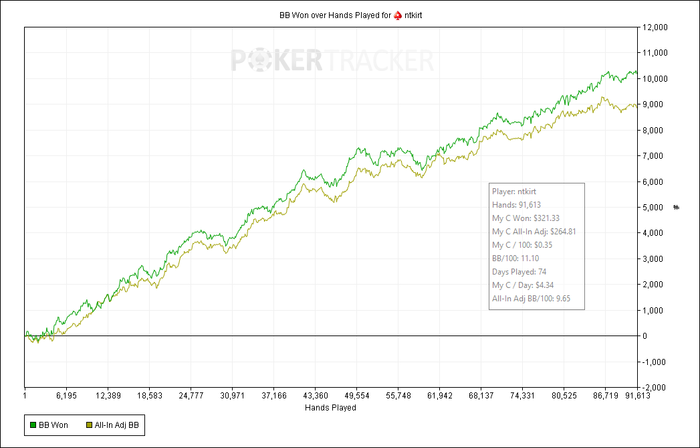Click the Hands Played axis label
The image size is (700, 448).
click(x=330, y=407)
